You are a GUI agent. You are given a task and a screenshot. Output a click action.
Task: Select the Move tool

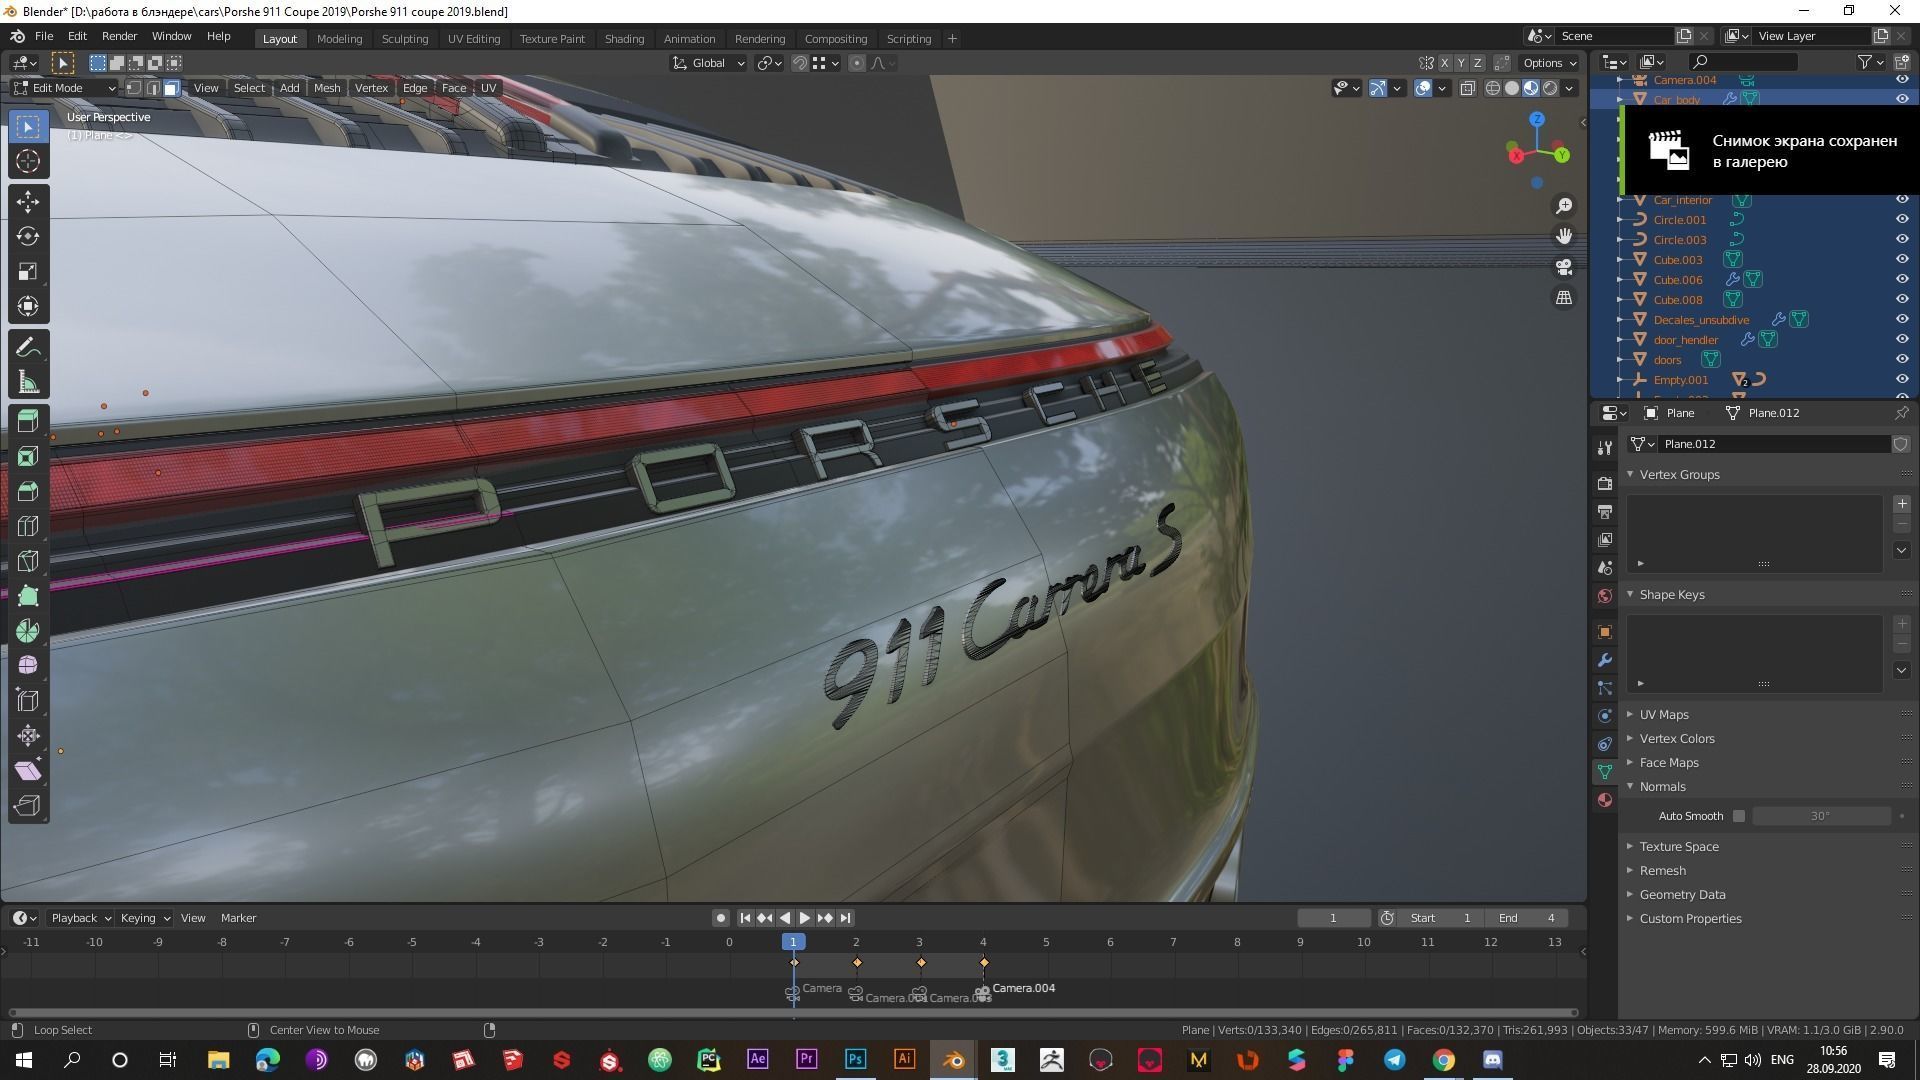point(28,202)
